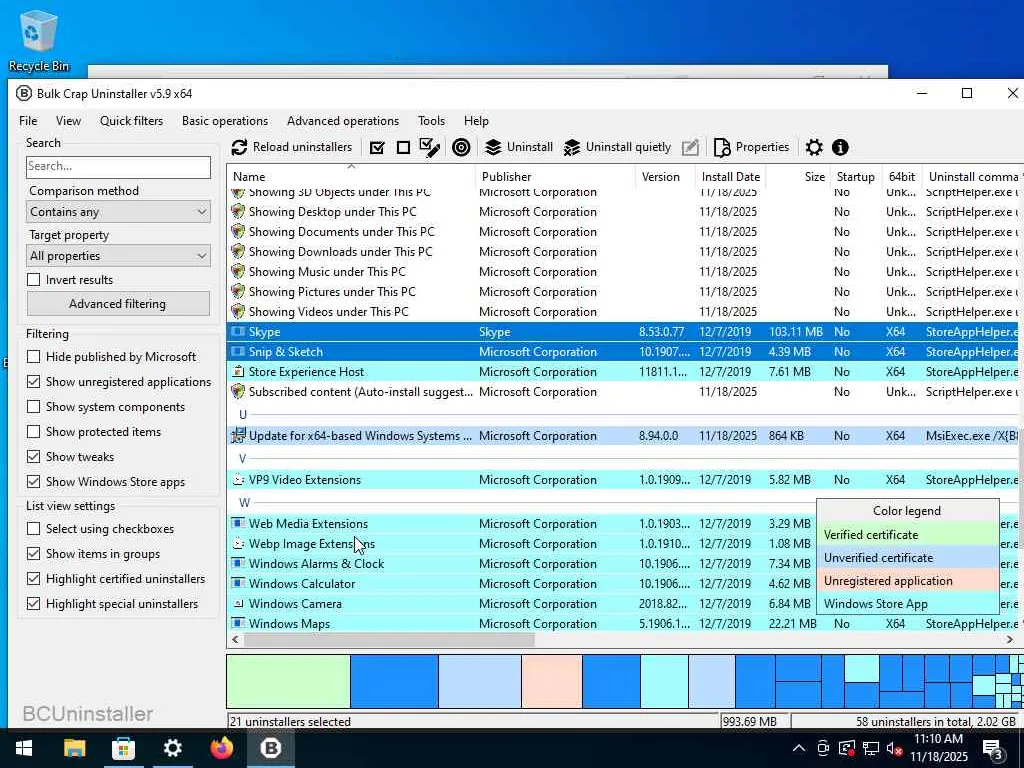Click the Windows Store App legend color
1024x768 pixels.
point(908,604)
